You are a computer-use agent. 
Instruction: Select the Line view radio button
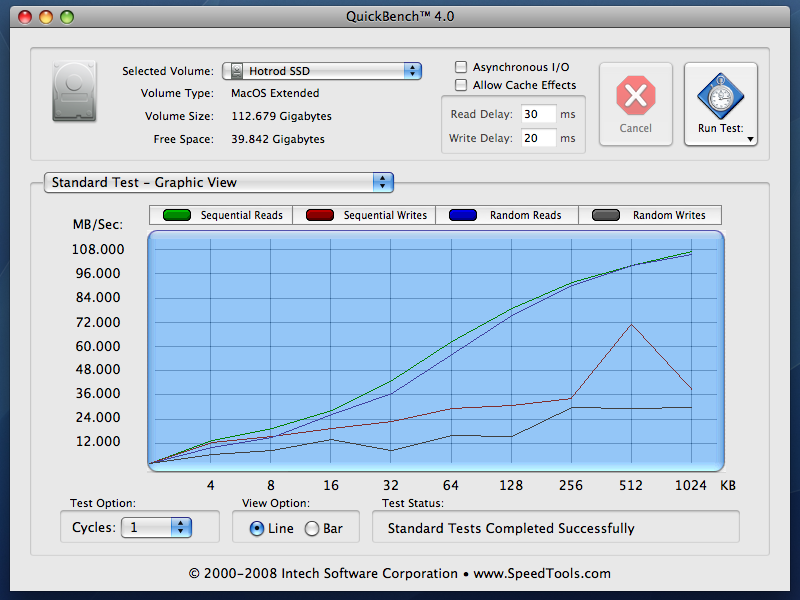pos(257,529)
